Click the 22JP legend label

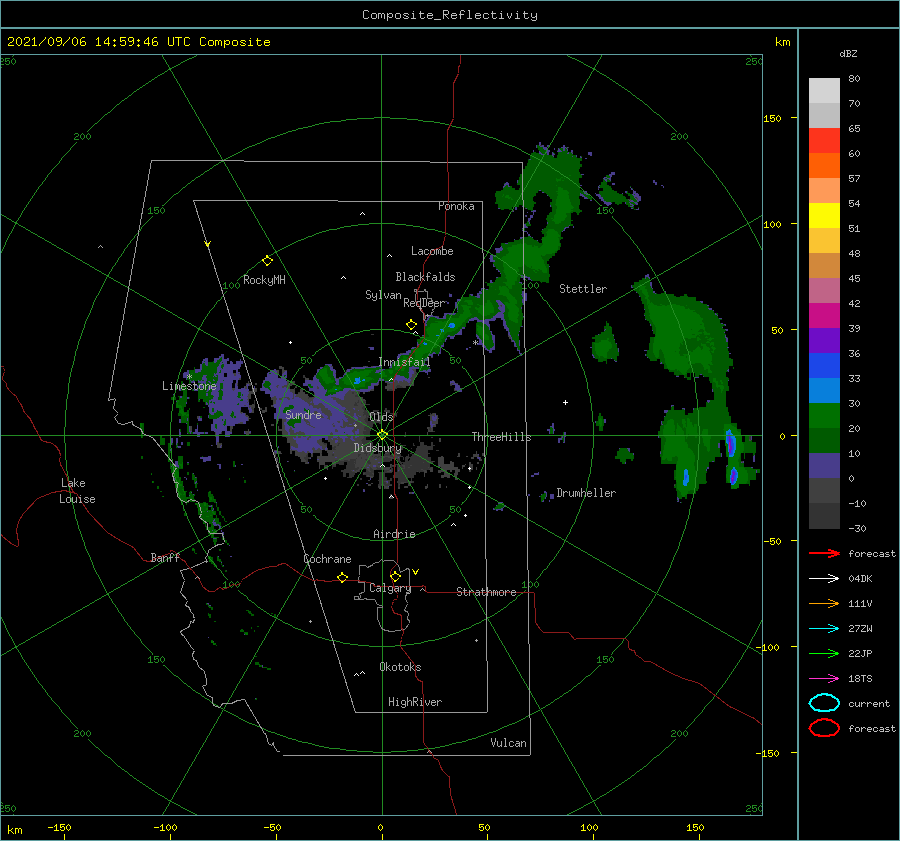click(860, 653)
